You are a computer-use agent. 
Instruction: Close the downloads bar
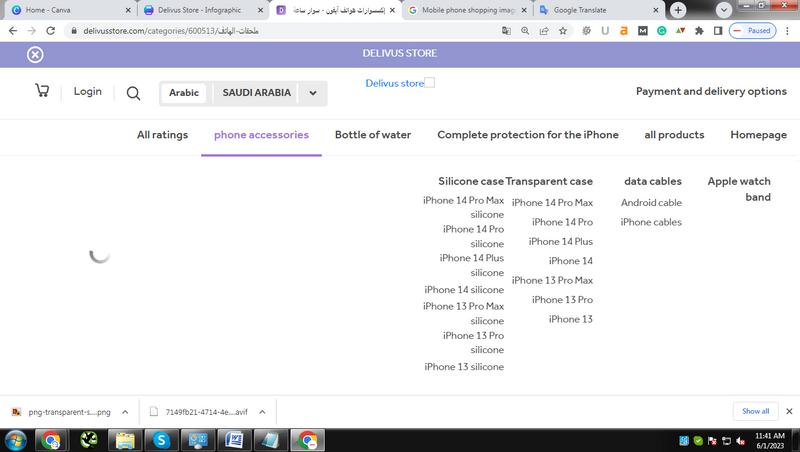[x=789, y=411]
